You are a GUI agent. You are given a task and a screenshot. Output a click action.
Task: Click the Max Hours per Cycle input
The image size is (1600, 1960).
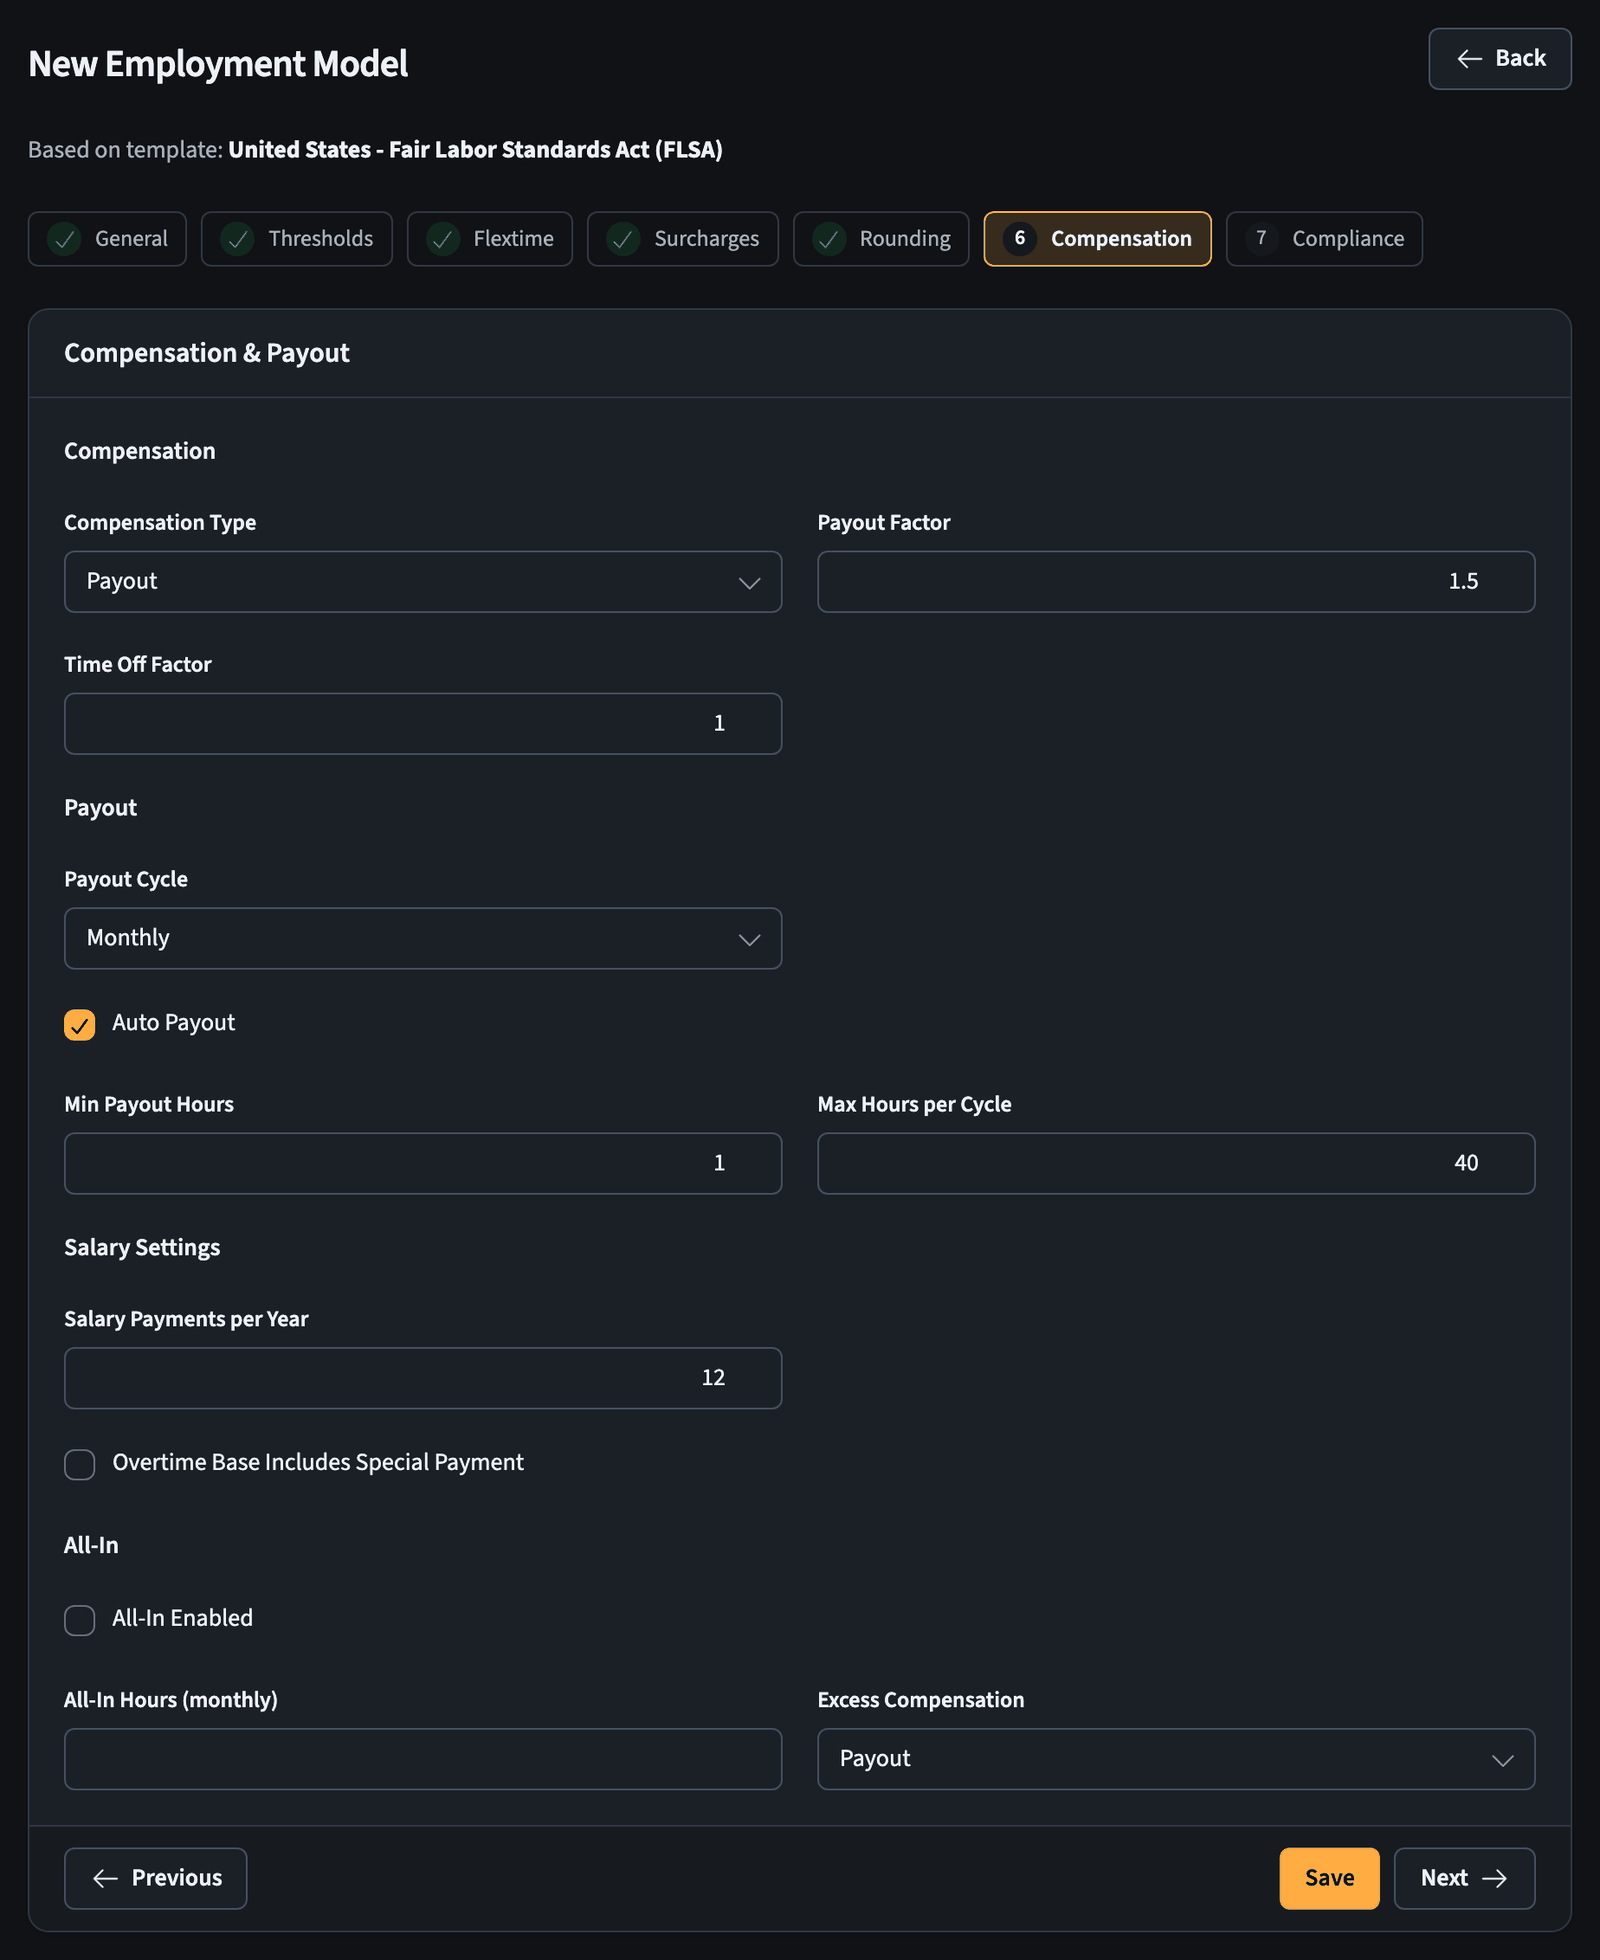tap(1176, 1164)
